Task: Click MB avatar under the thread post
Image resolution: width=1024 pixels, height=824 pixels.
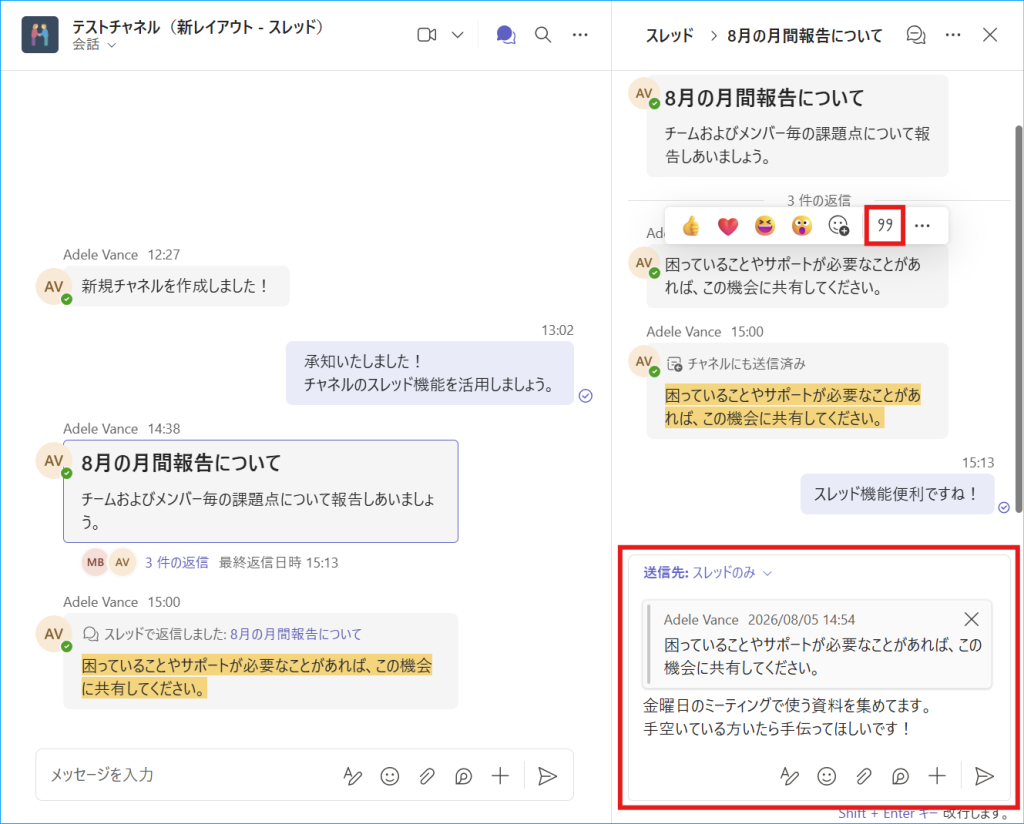Action: 95,562
